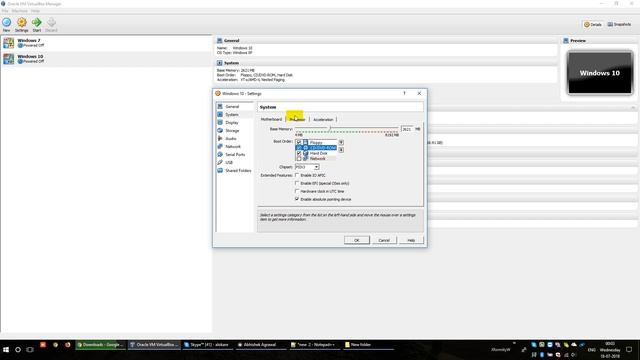Toggle the Hard Disk boot order checkbox
This screenshot has width=640, height=360.
pyautogui.click(x=299, y=153)
